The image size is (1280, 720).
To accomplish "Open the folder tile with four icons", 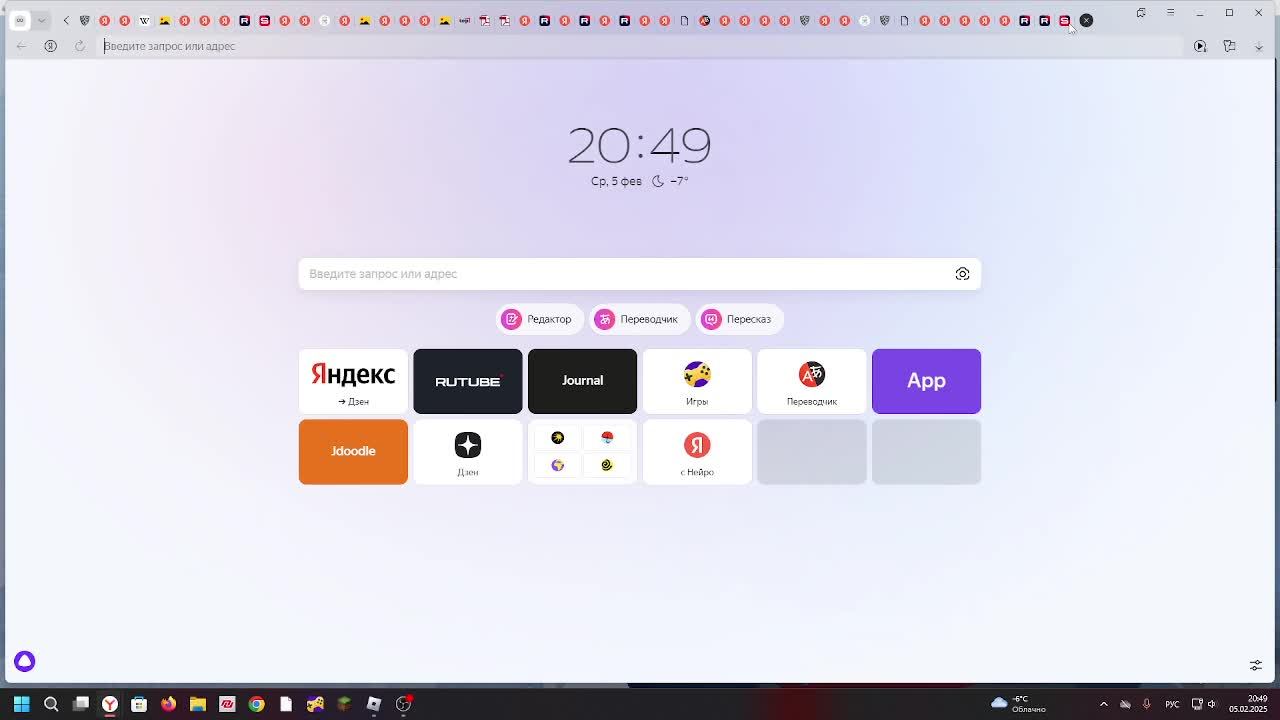I will pyautogui.click(x=582, y=452).
